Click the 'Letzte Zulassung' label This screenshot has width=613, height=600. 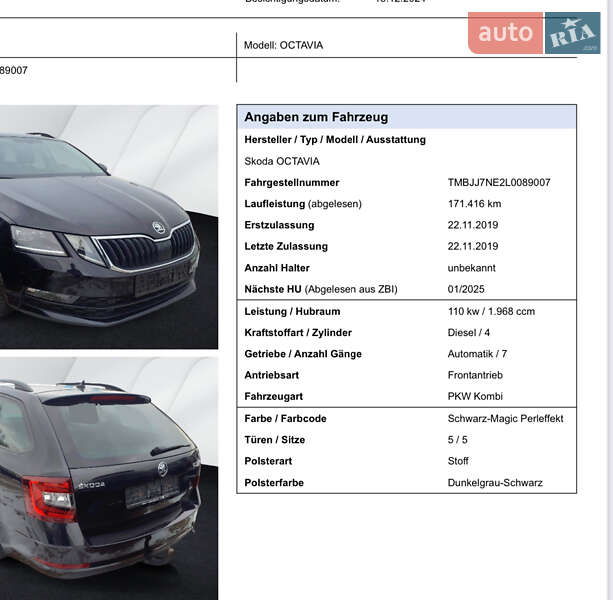[x=286, y=246]
